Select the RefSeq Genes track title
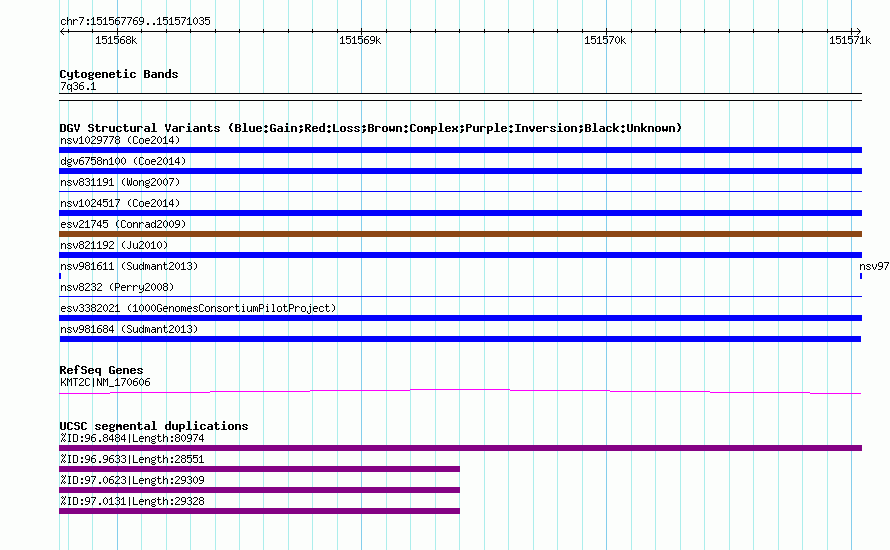The height and width of the screenshot is (550, 890). (101, 370)
